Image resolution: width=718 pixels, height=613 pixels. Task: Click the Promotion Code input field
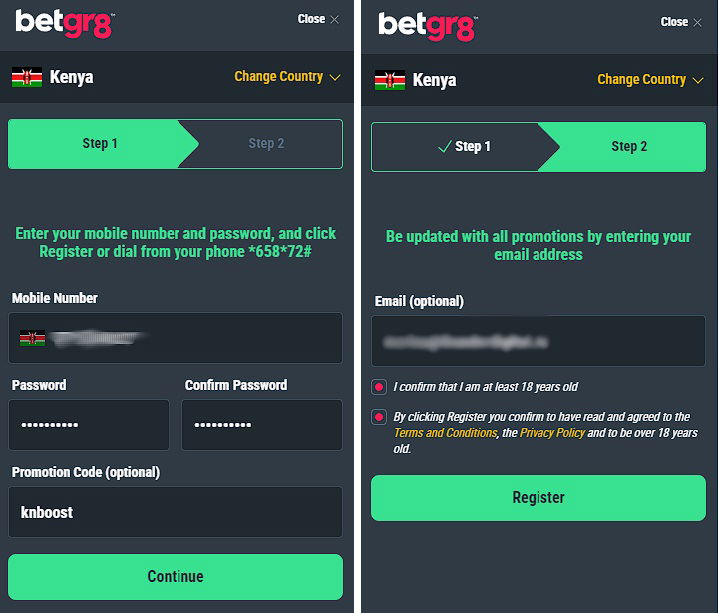coord(175,512)
